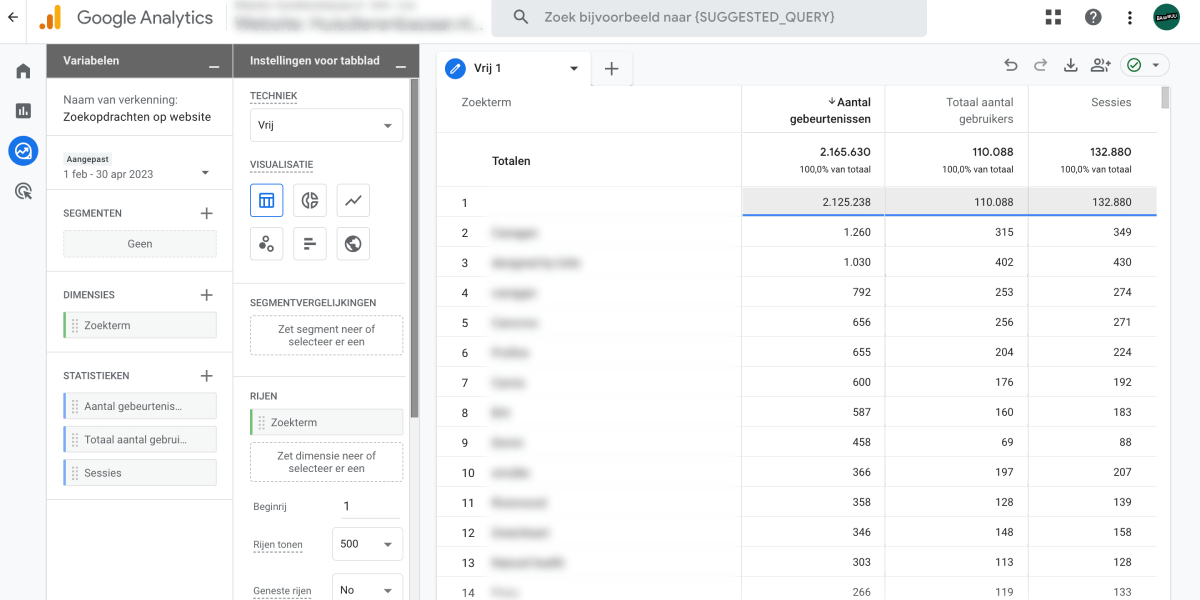1200x600 pixels.
Task: Select the donut chart visualization icon
Action: click(310, 200)
